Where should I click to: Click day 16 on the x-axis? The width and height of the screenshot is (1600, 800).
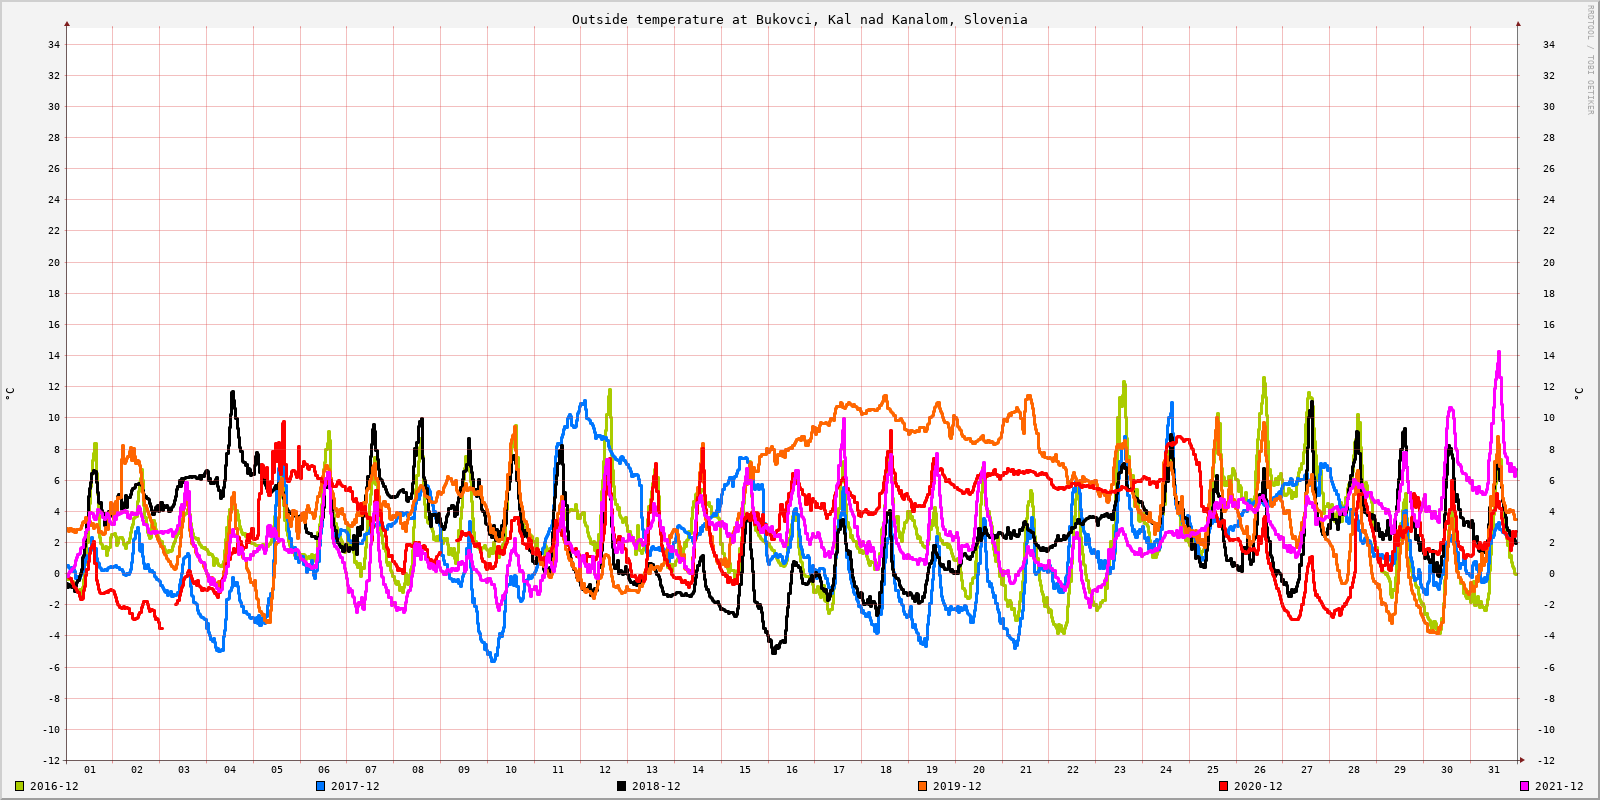(x=792, y=770)
